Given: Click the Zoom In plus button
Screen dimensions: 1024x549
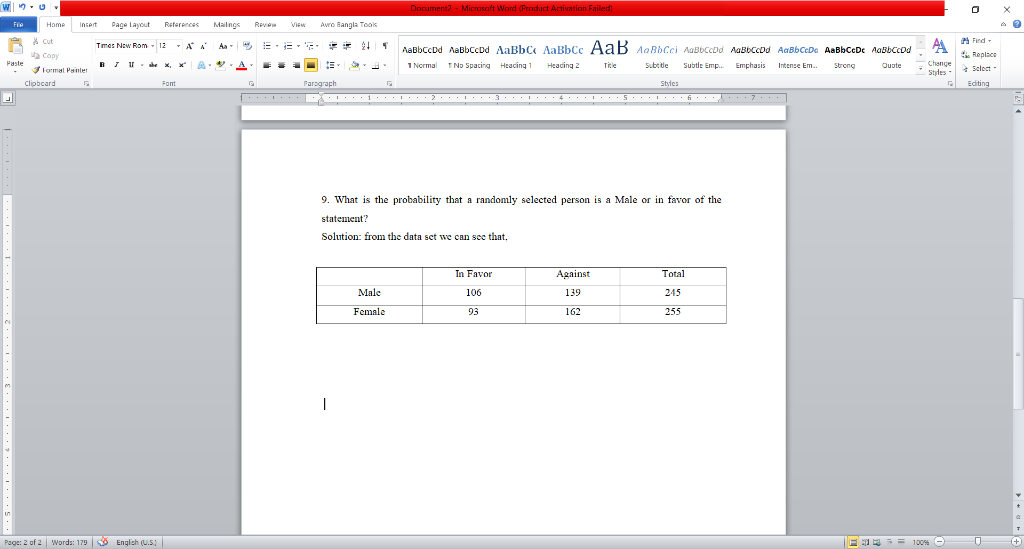Looking at the screenshot, I should pos(1016,542).
